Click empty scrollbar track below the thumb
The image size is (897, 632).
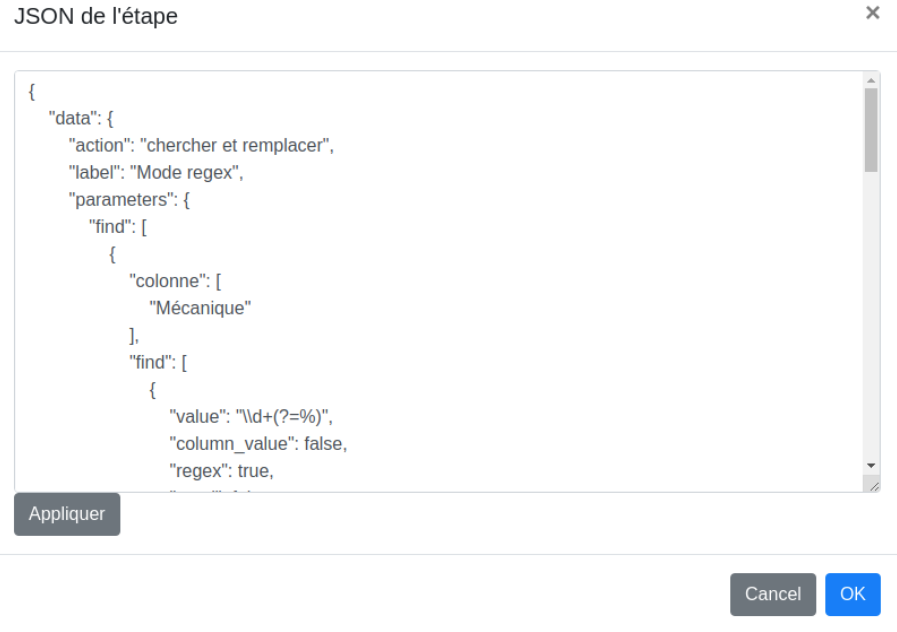[x=871, y=320]
